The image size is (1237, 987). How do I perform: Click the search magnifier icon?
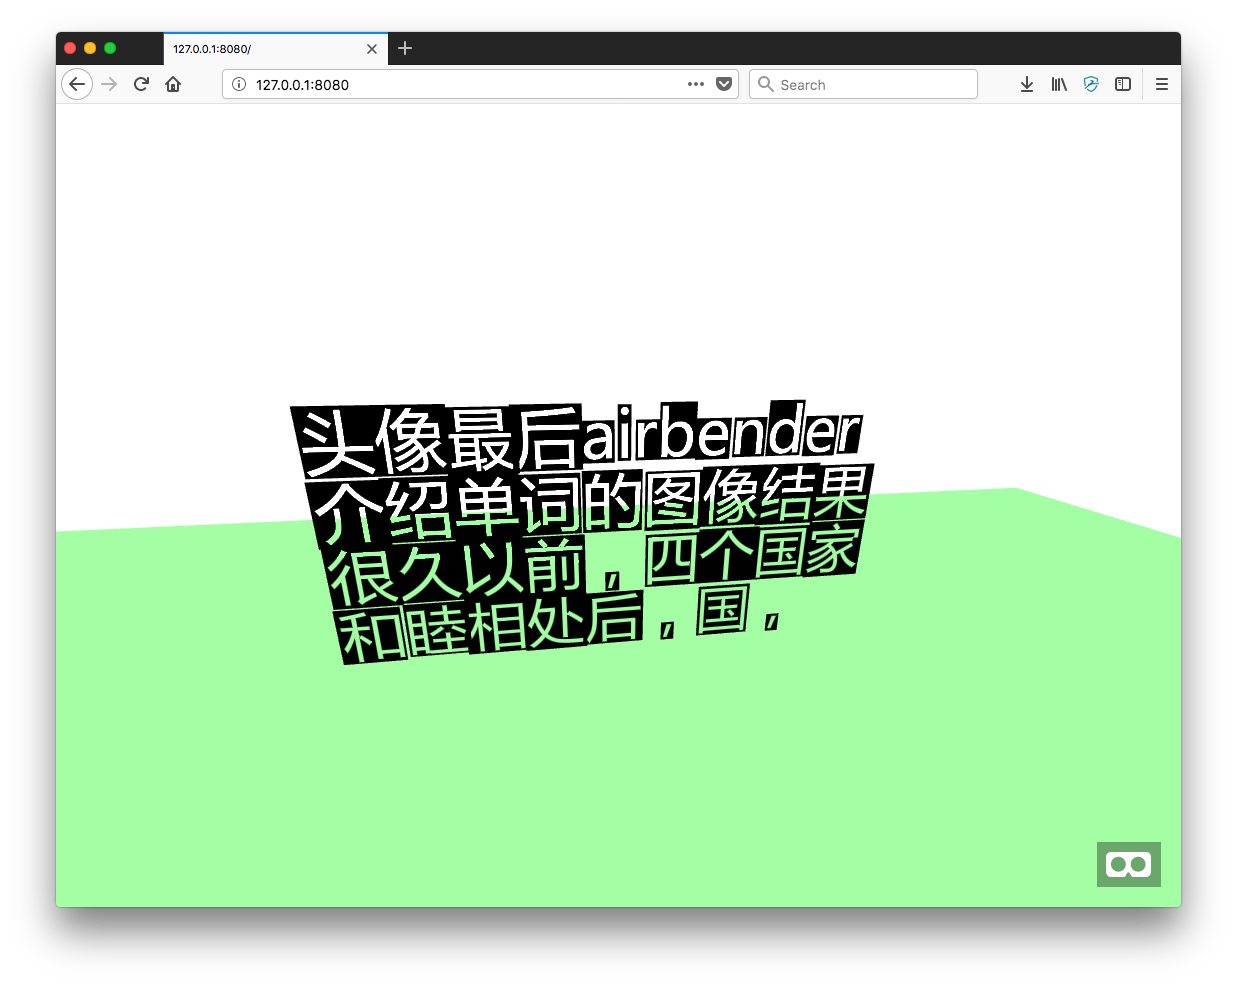pos(766,84)
